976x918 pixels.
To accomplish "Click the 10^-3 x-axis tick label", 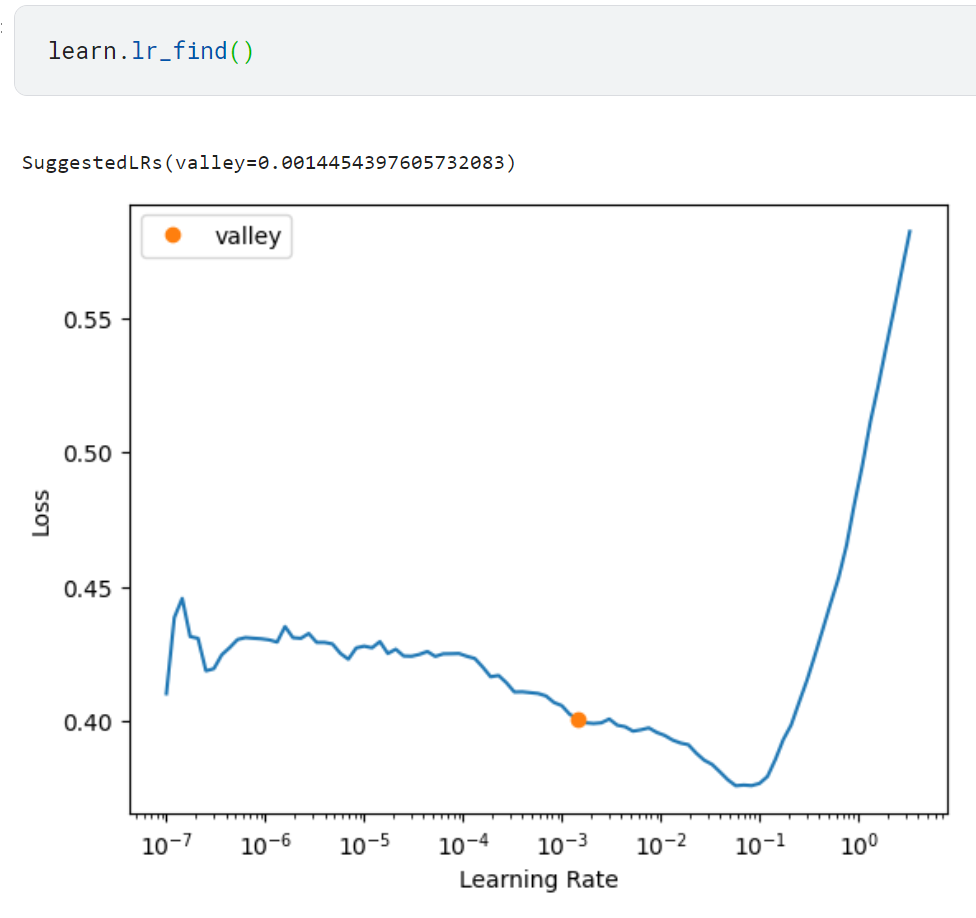I will point(563,845).
